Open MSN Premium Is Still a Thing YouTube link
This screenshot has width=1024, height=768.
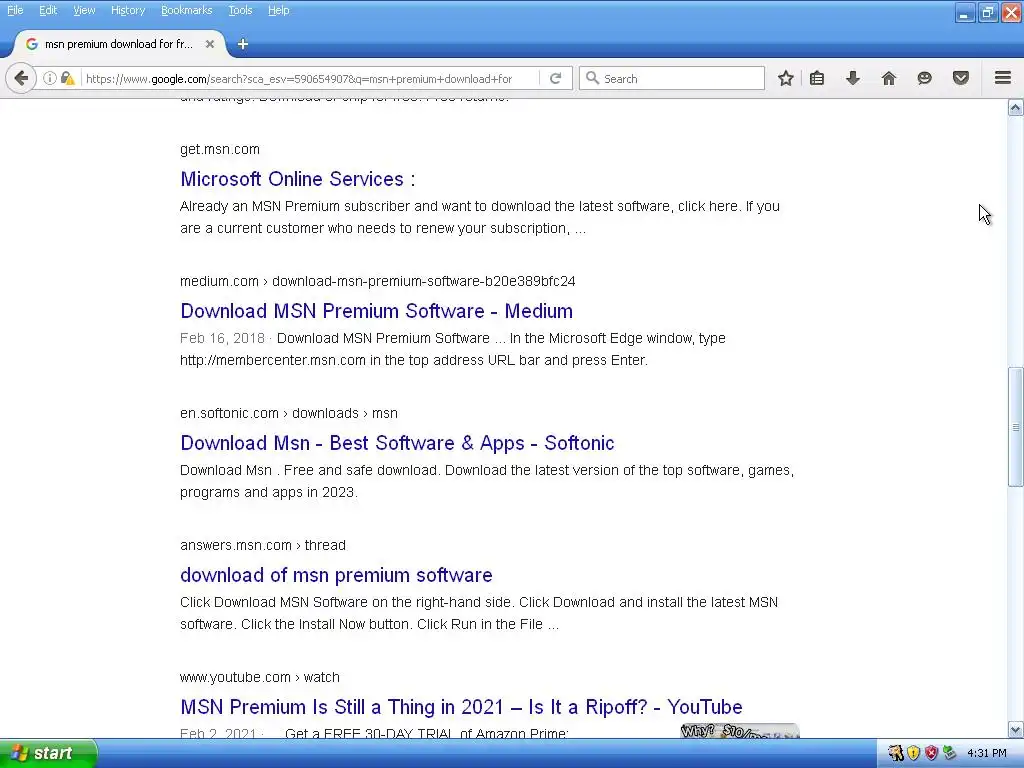coord(461,707)
